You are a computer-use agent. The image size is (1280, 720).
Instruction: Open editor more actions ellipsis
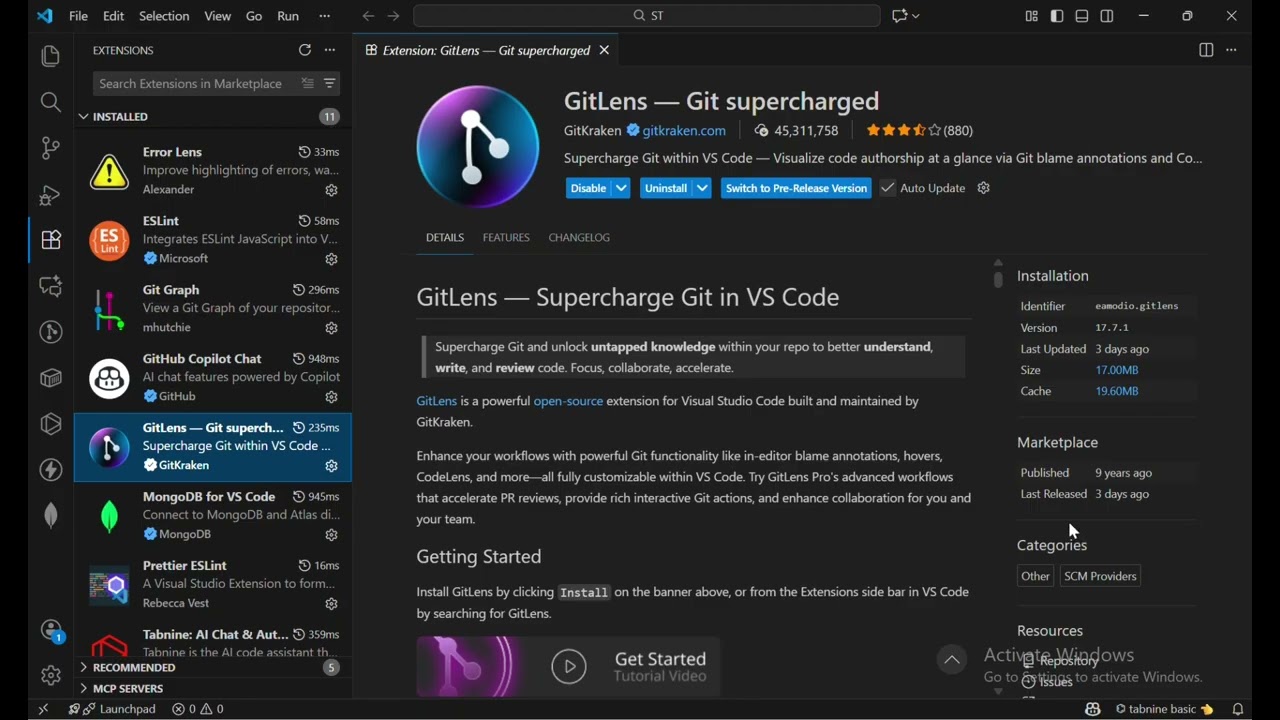click(x=1232, y=50)
